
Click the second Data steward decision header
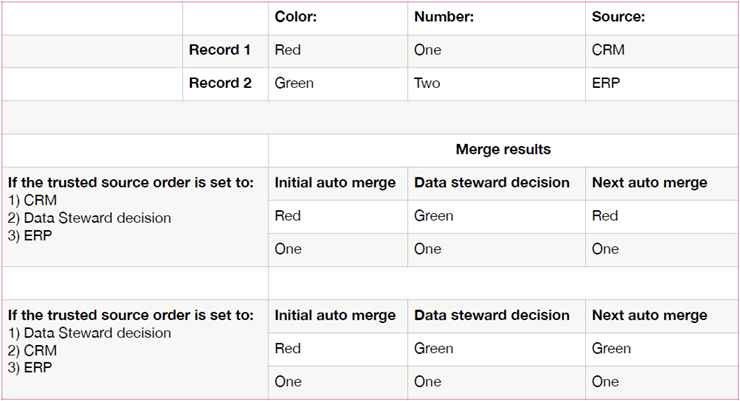click(491, 315)
